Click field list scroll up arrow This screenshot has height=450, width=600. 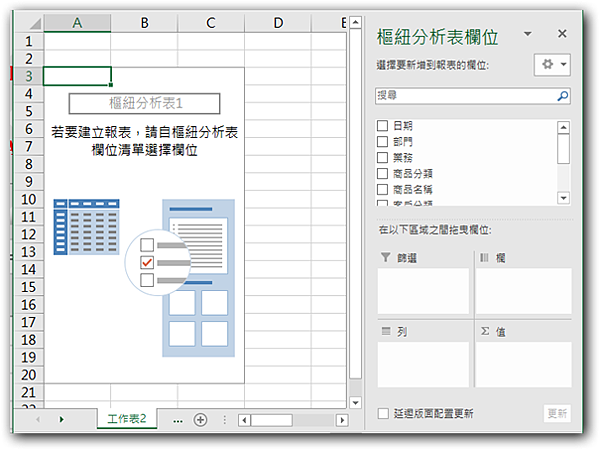563,127
